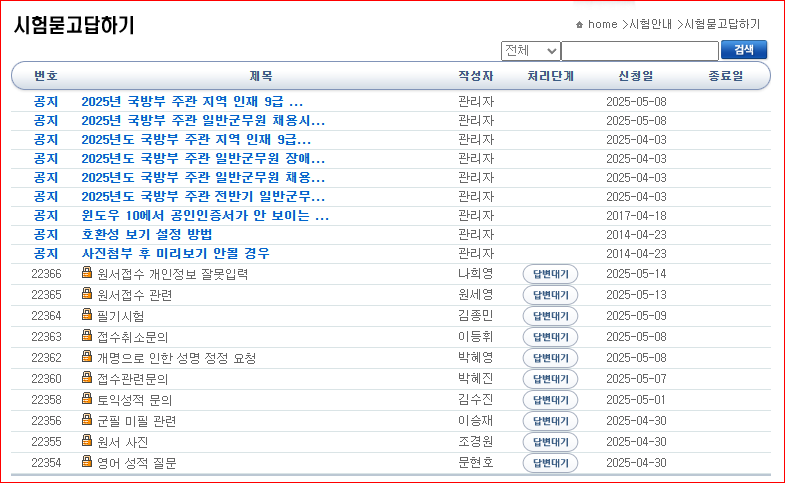Click date 2025-05-01
The height and width of the screenshot is (483, 785).
(636, 400)
